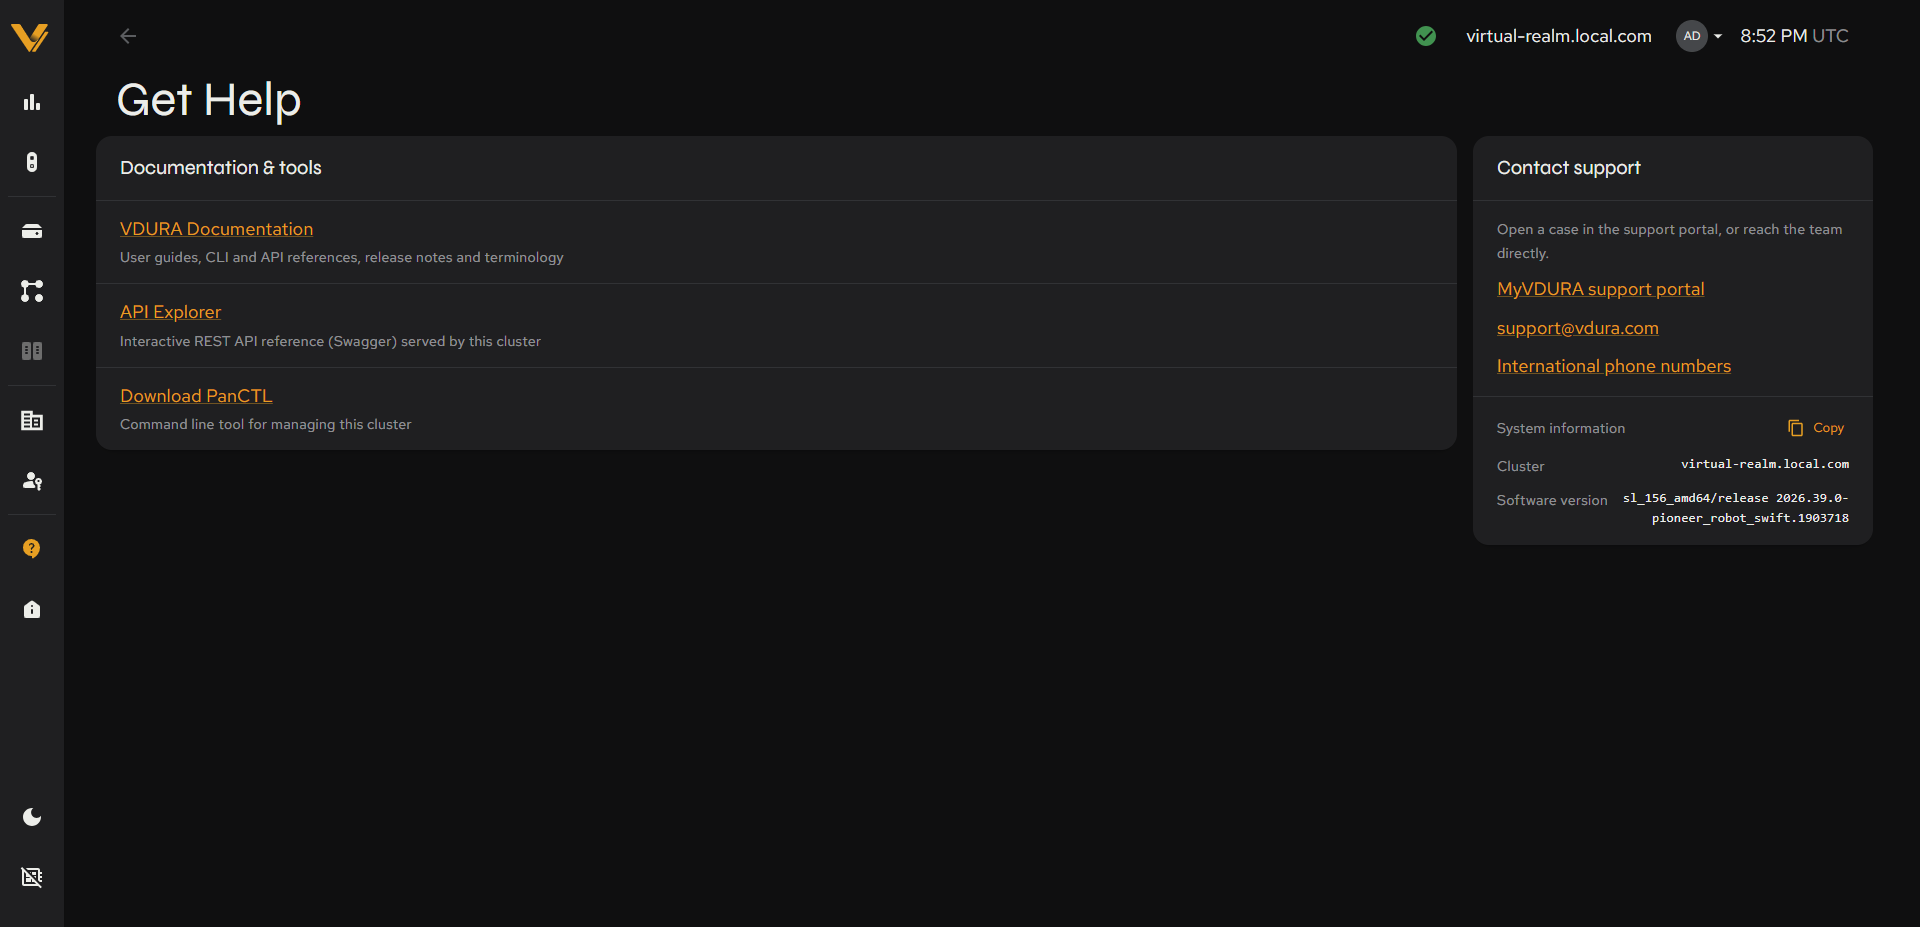Click the VDURA logo in the sidebar

[30, 37]
